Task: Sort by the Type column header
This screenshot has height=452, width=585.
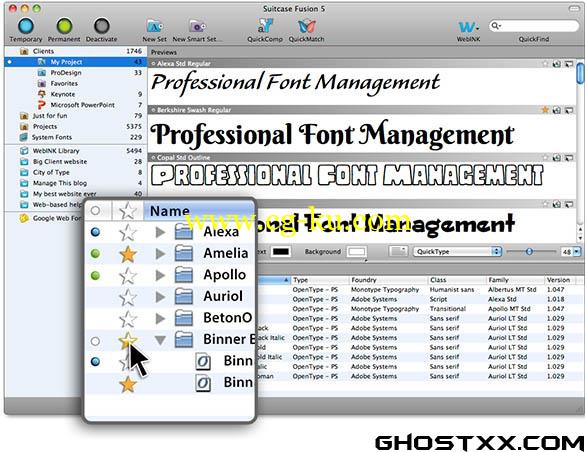Action: pyautogui.click(x=320, y=280)
